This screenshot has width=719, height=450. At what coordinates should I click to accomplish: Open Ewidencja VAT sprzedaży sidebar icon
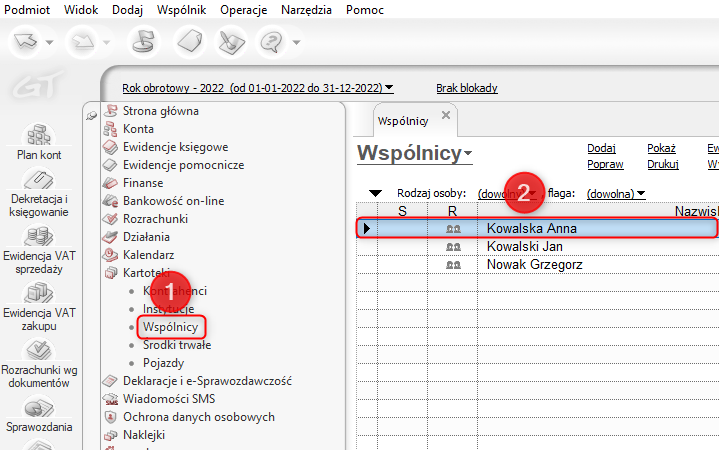39,250
